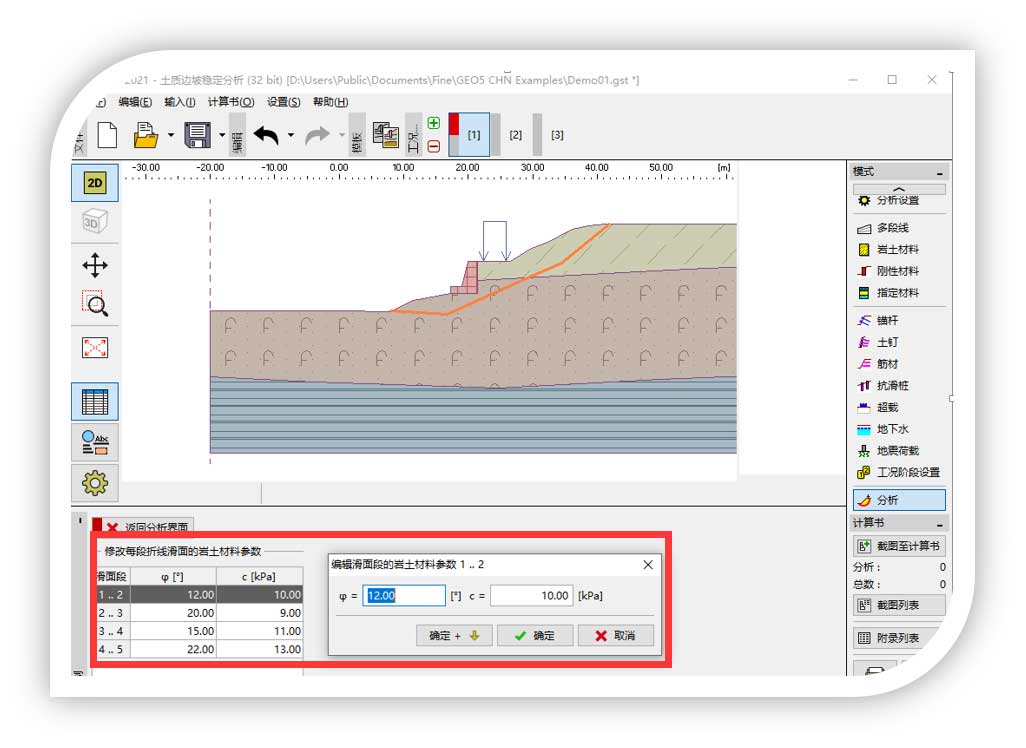This screenshot has width=1026, height=748.
Task: Click the c = input field
Action: [530, 596]
